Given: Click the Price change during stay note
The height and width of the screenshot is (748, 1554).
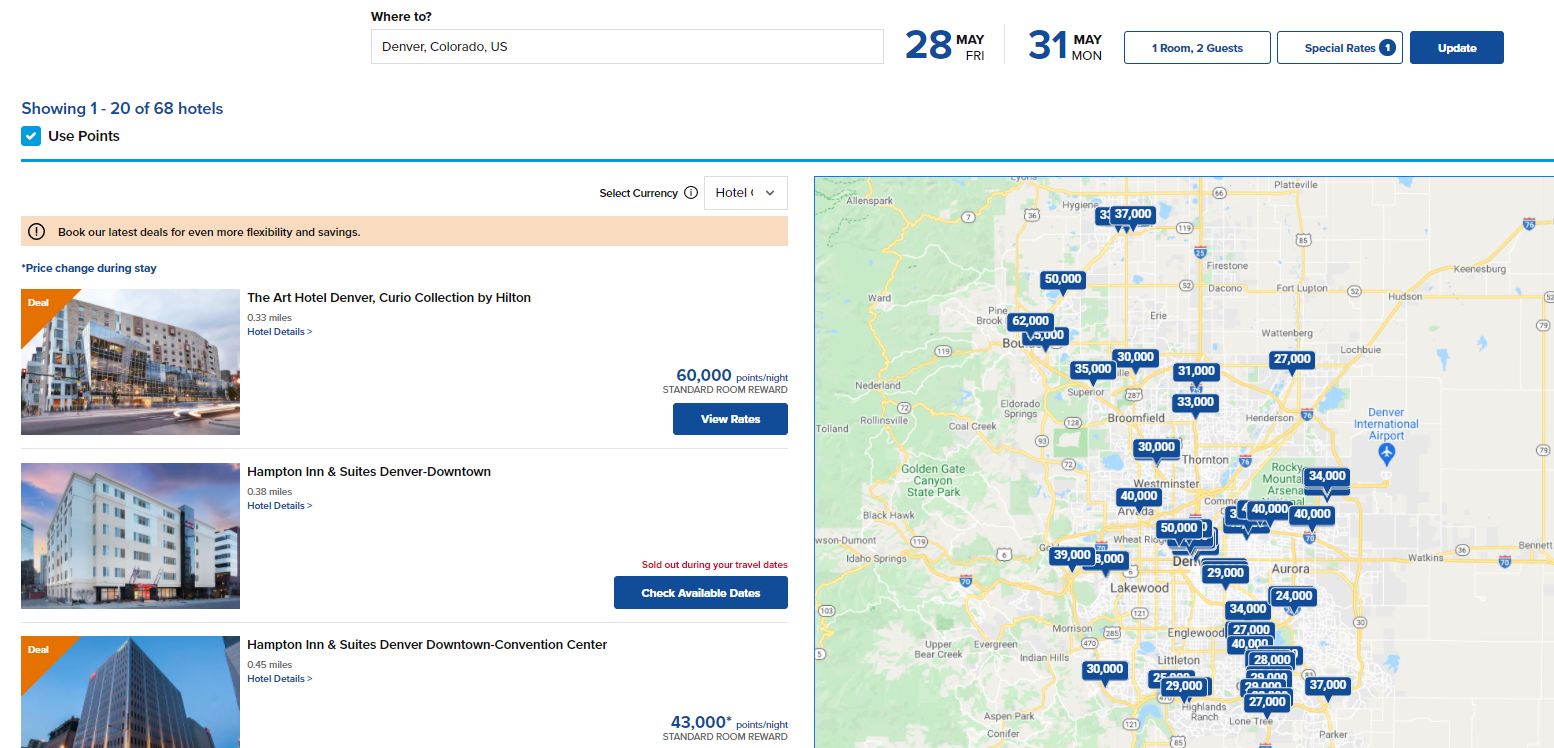Looking at the screenshot, I should (89, 268).
